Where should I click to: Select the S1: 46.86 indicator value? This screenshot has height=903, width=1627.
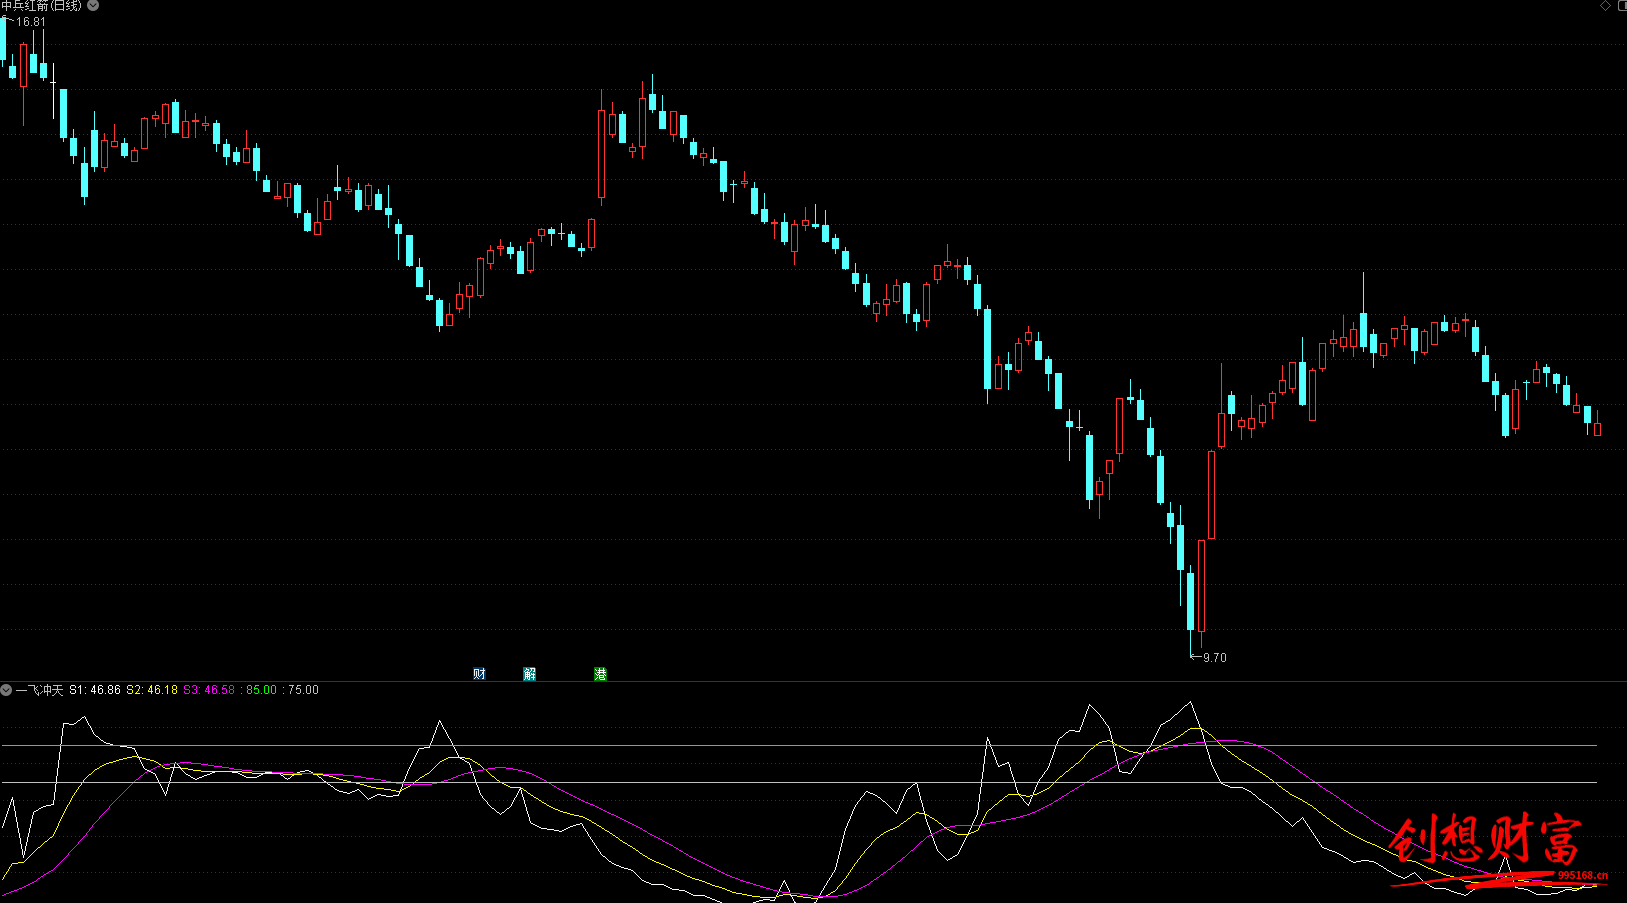pyautogui.click(x=95, y=690)
